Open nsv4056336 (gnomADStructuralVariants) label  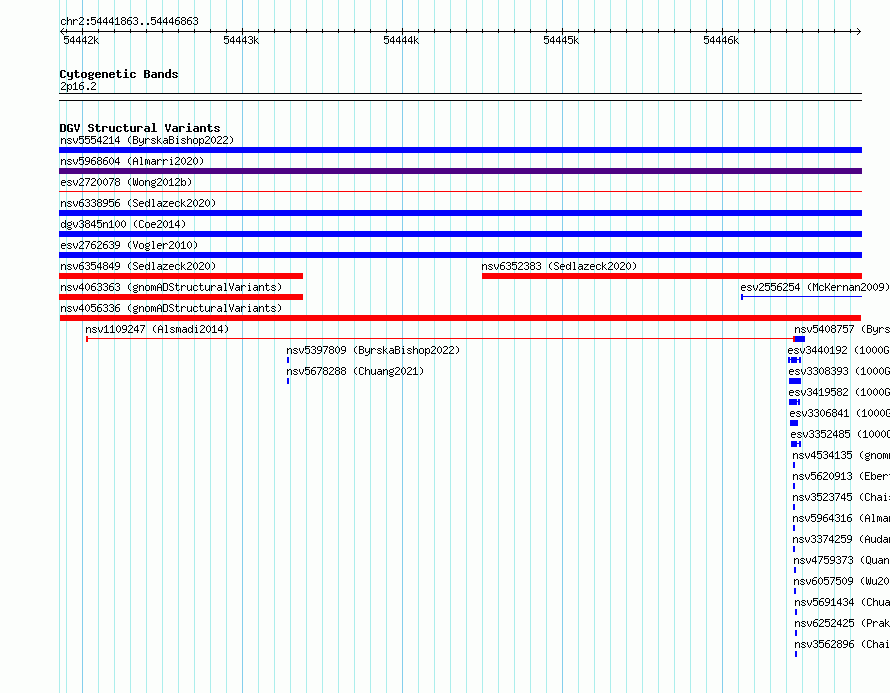click(171, 308)
